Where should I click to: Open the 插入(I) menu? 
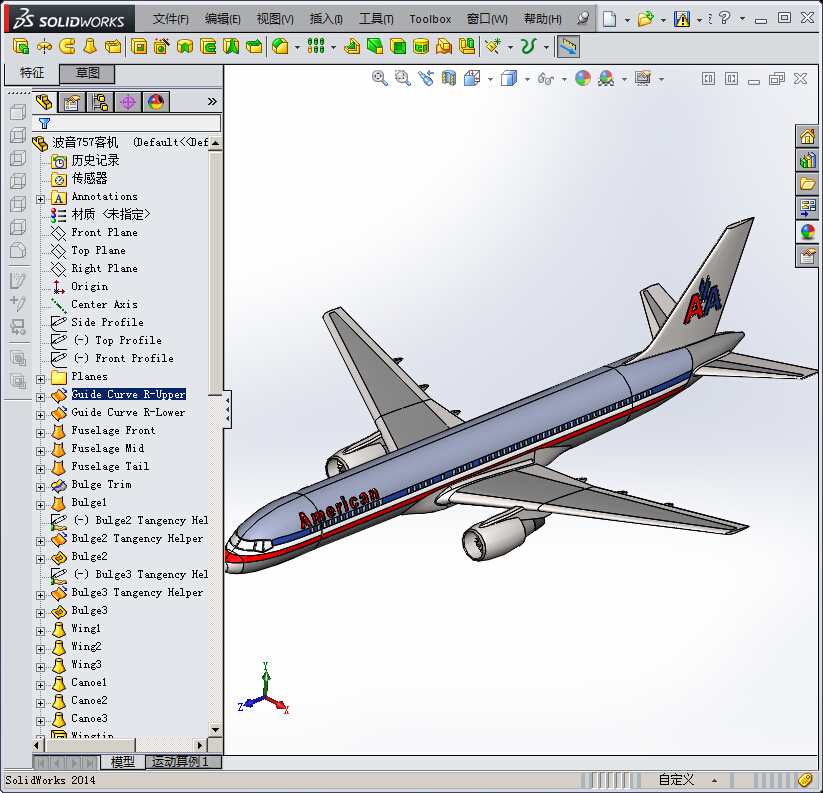tap(326, 19)
